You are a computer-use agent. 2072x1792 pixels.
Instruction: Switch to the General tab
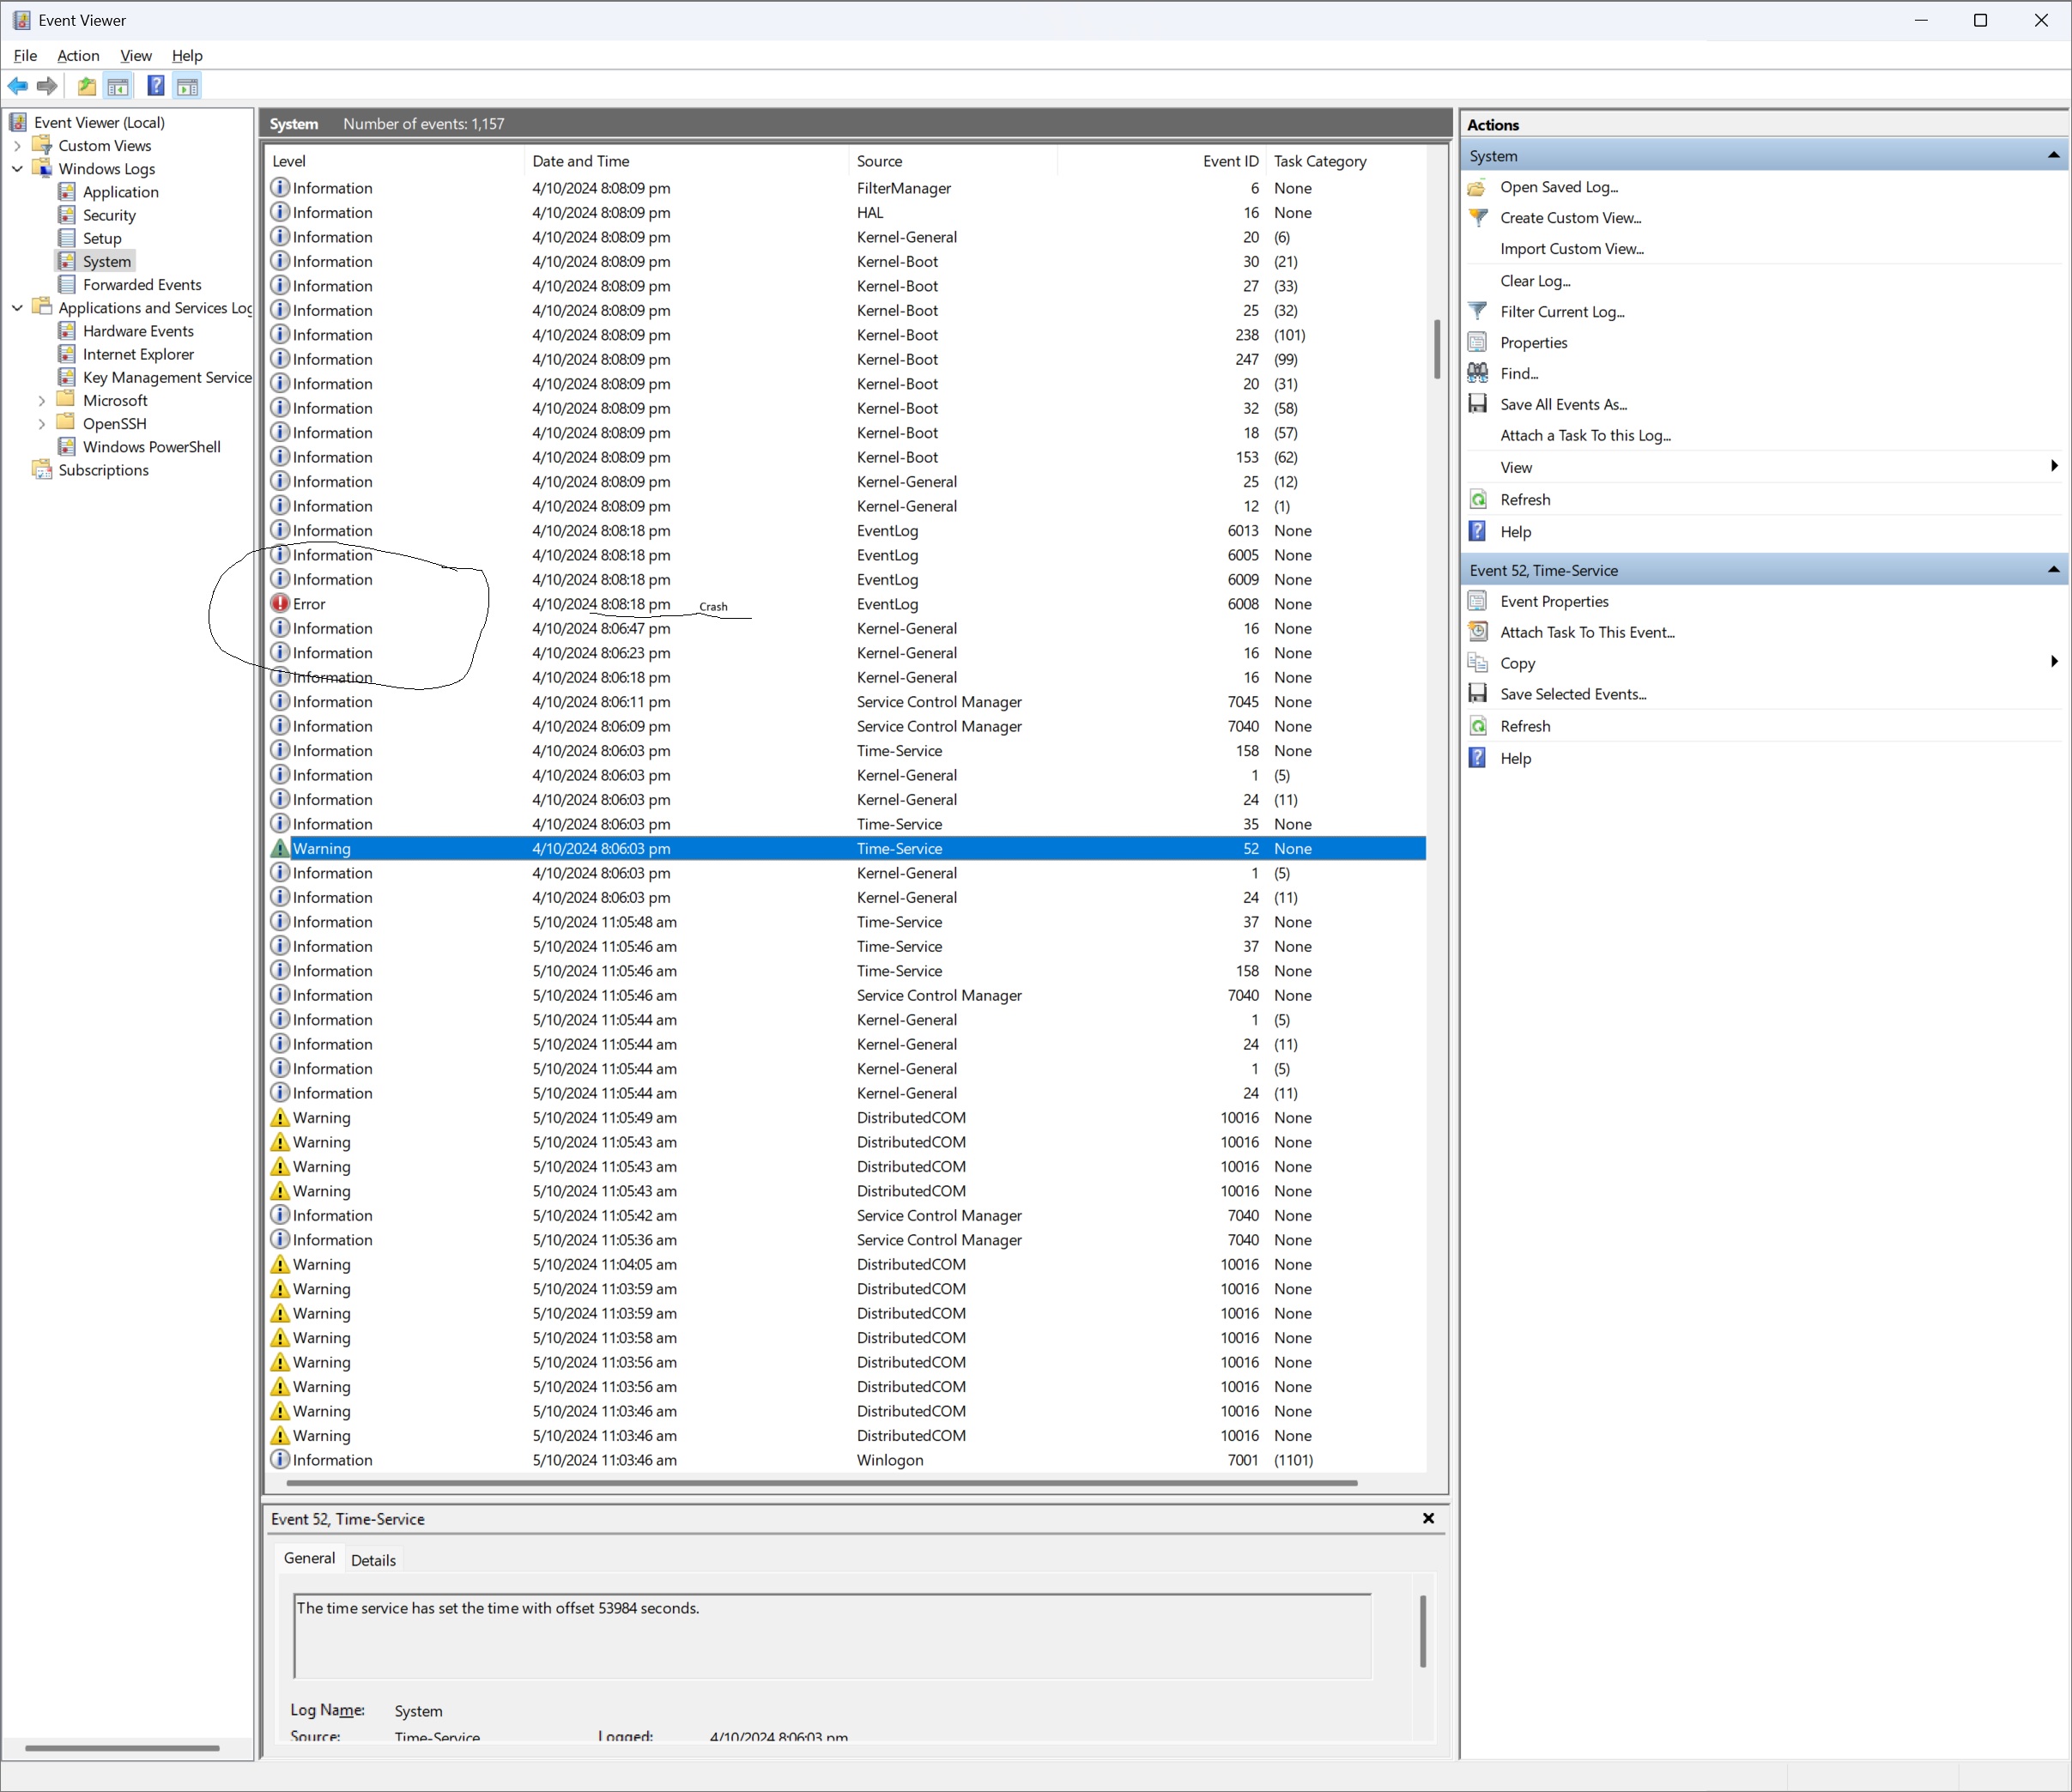point(309,1558)
